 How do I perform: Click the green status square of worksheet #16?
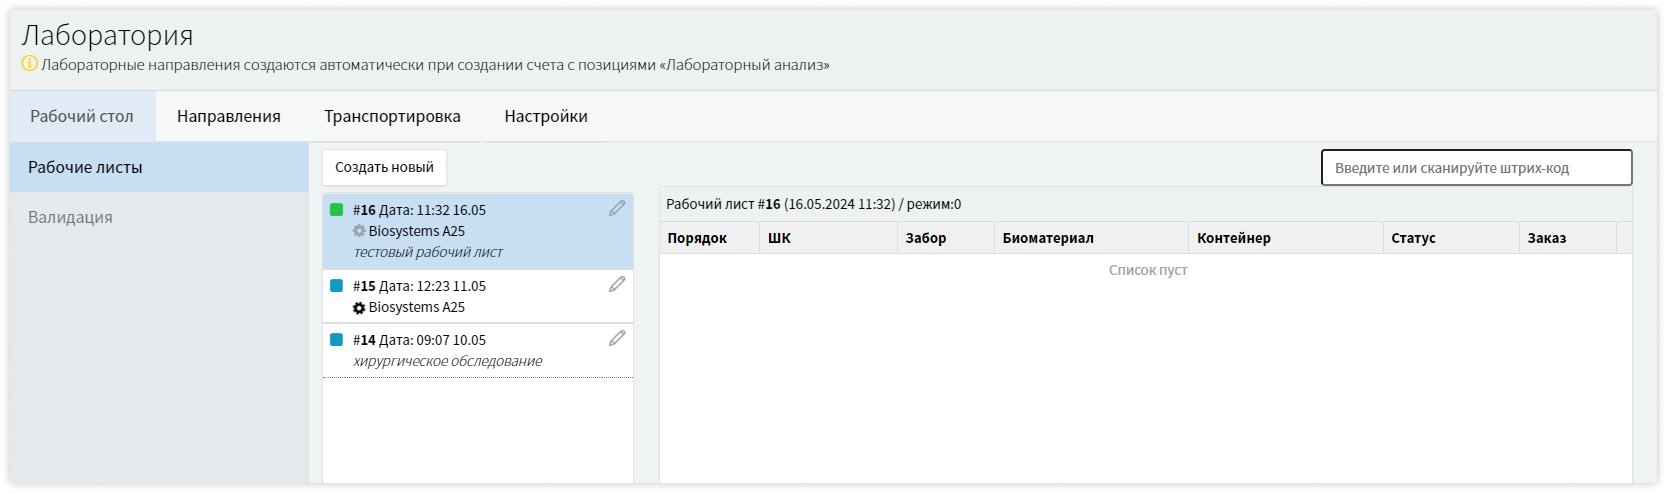pyautogui.click(x=337, y=210)
